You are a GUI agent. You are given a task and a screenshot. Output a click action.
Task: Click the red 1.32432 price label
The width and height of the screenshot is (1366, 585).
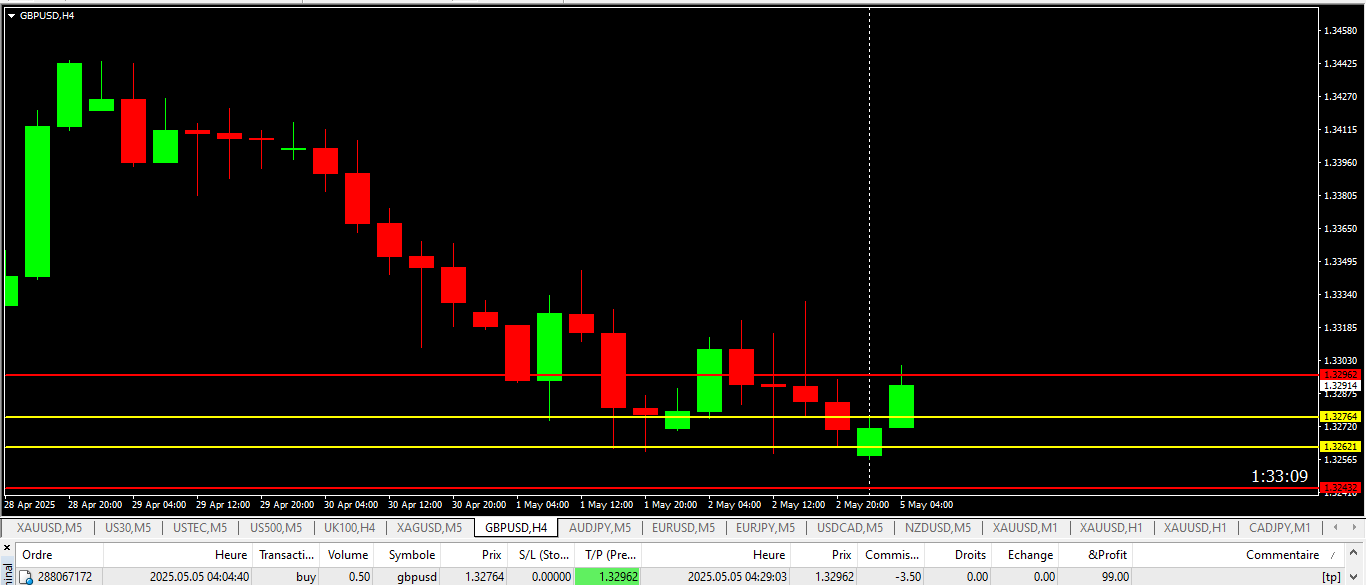point(1340,488)
